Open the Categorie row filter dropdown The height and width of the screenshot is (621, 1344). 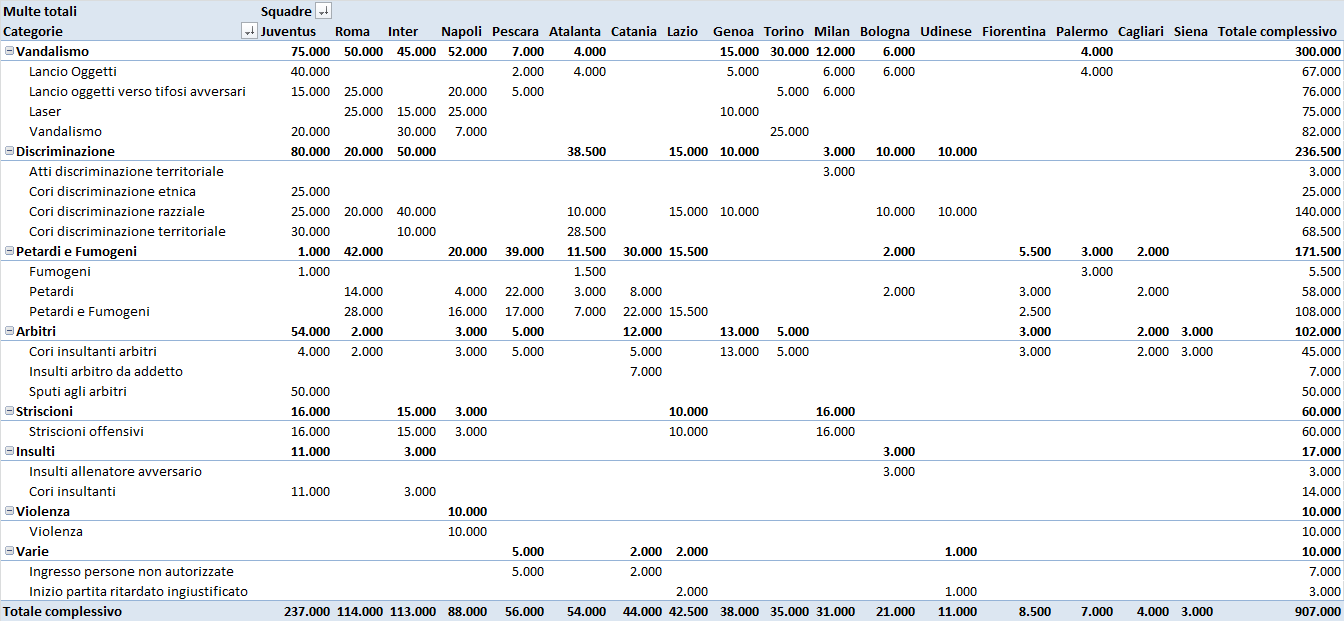[x=249, y=31]
